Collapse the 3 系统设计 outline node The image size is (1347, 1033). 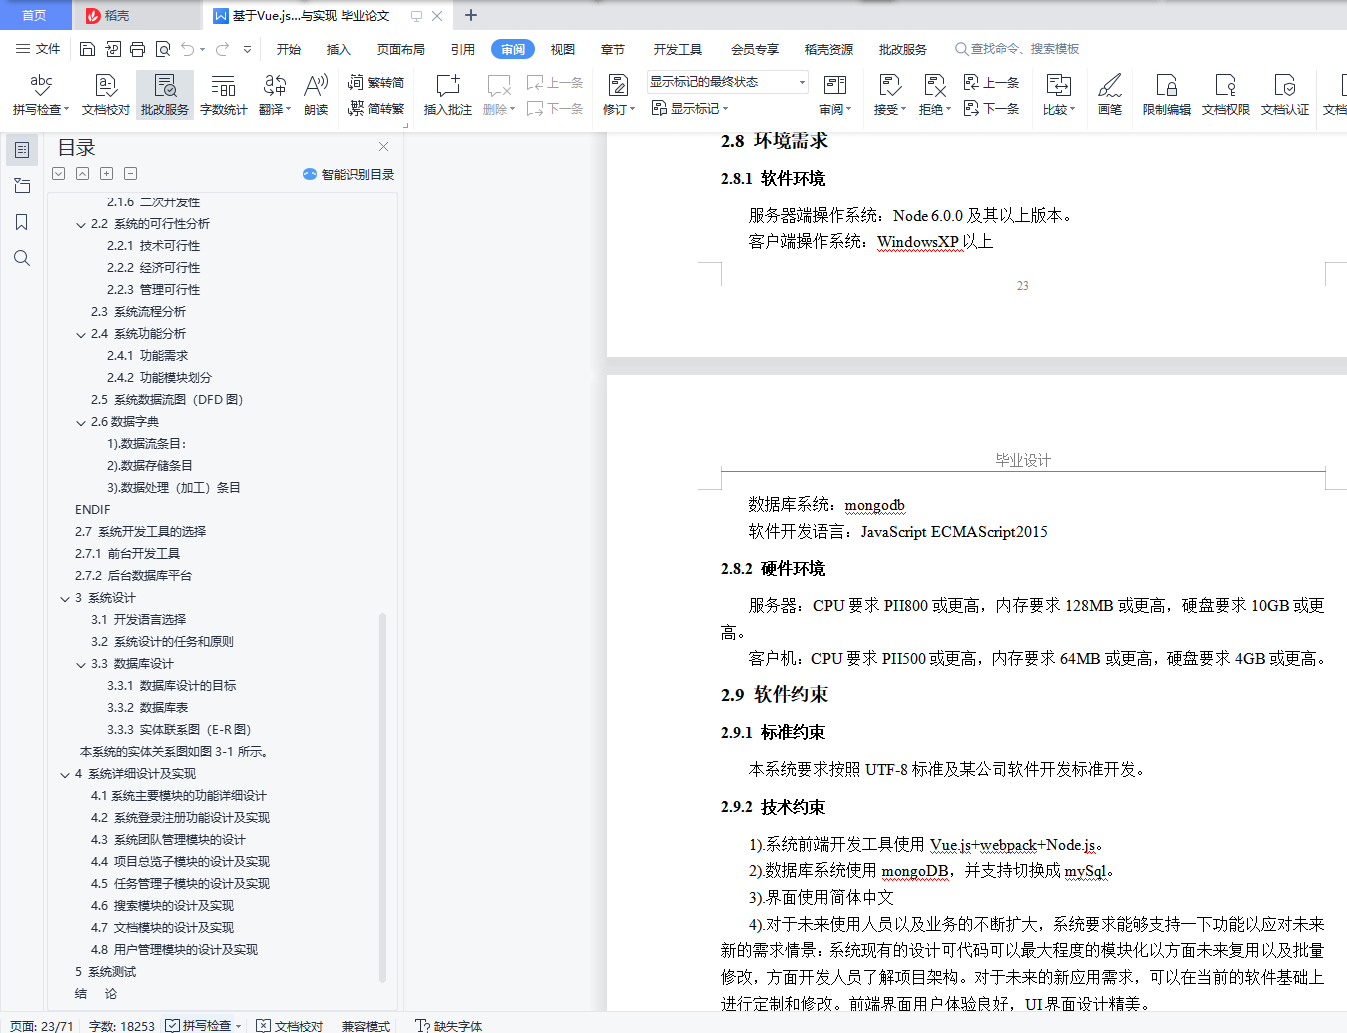click(65, 598)
